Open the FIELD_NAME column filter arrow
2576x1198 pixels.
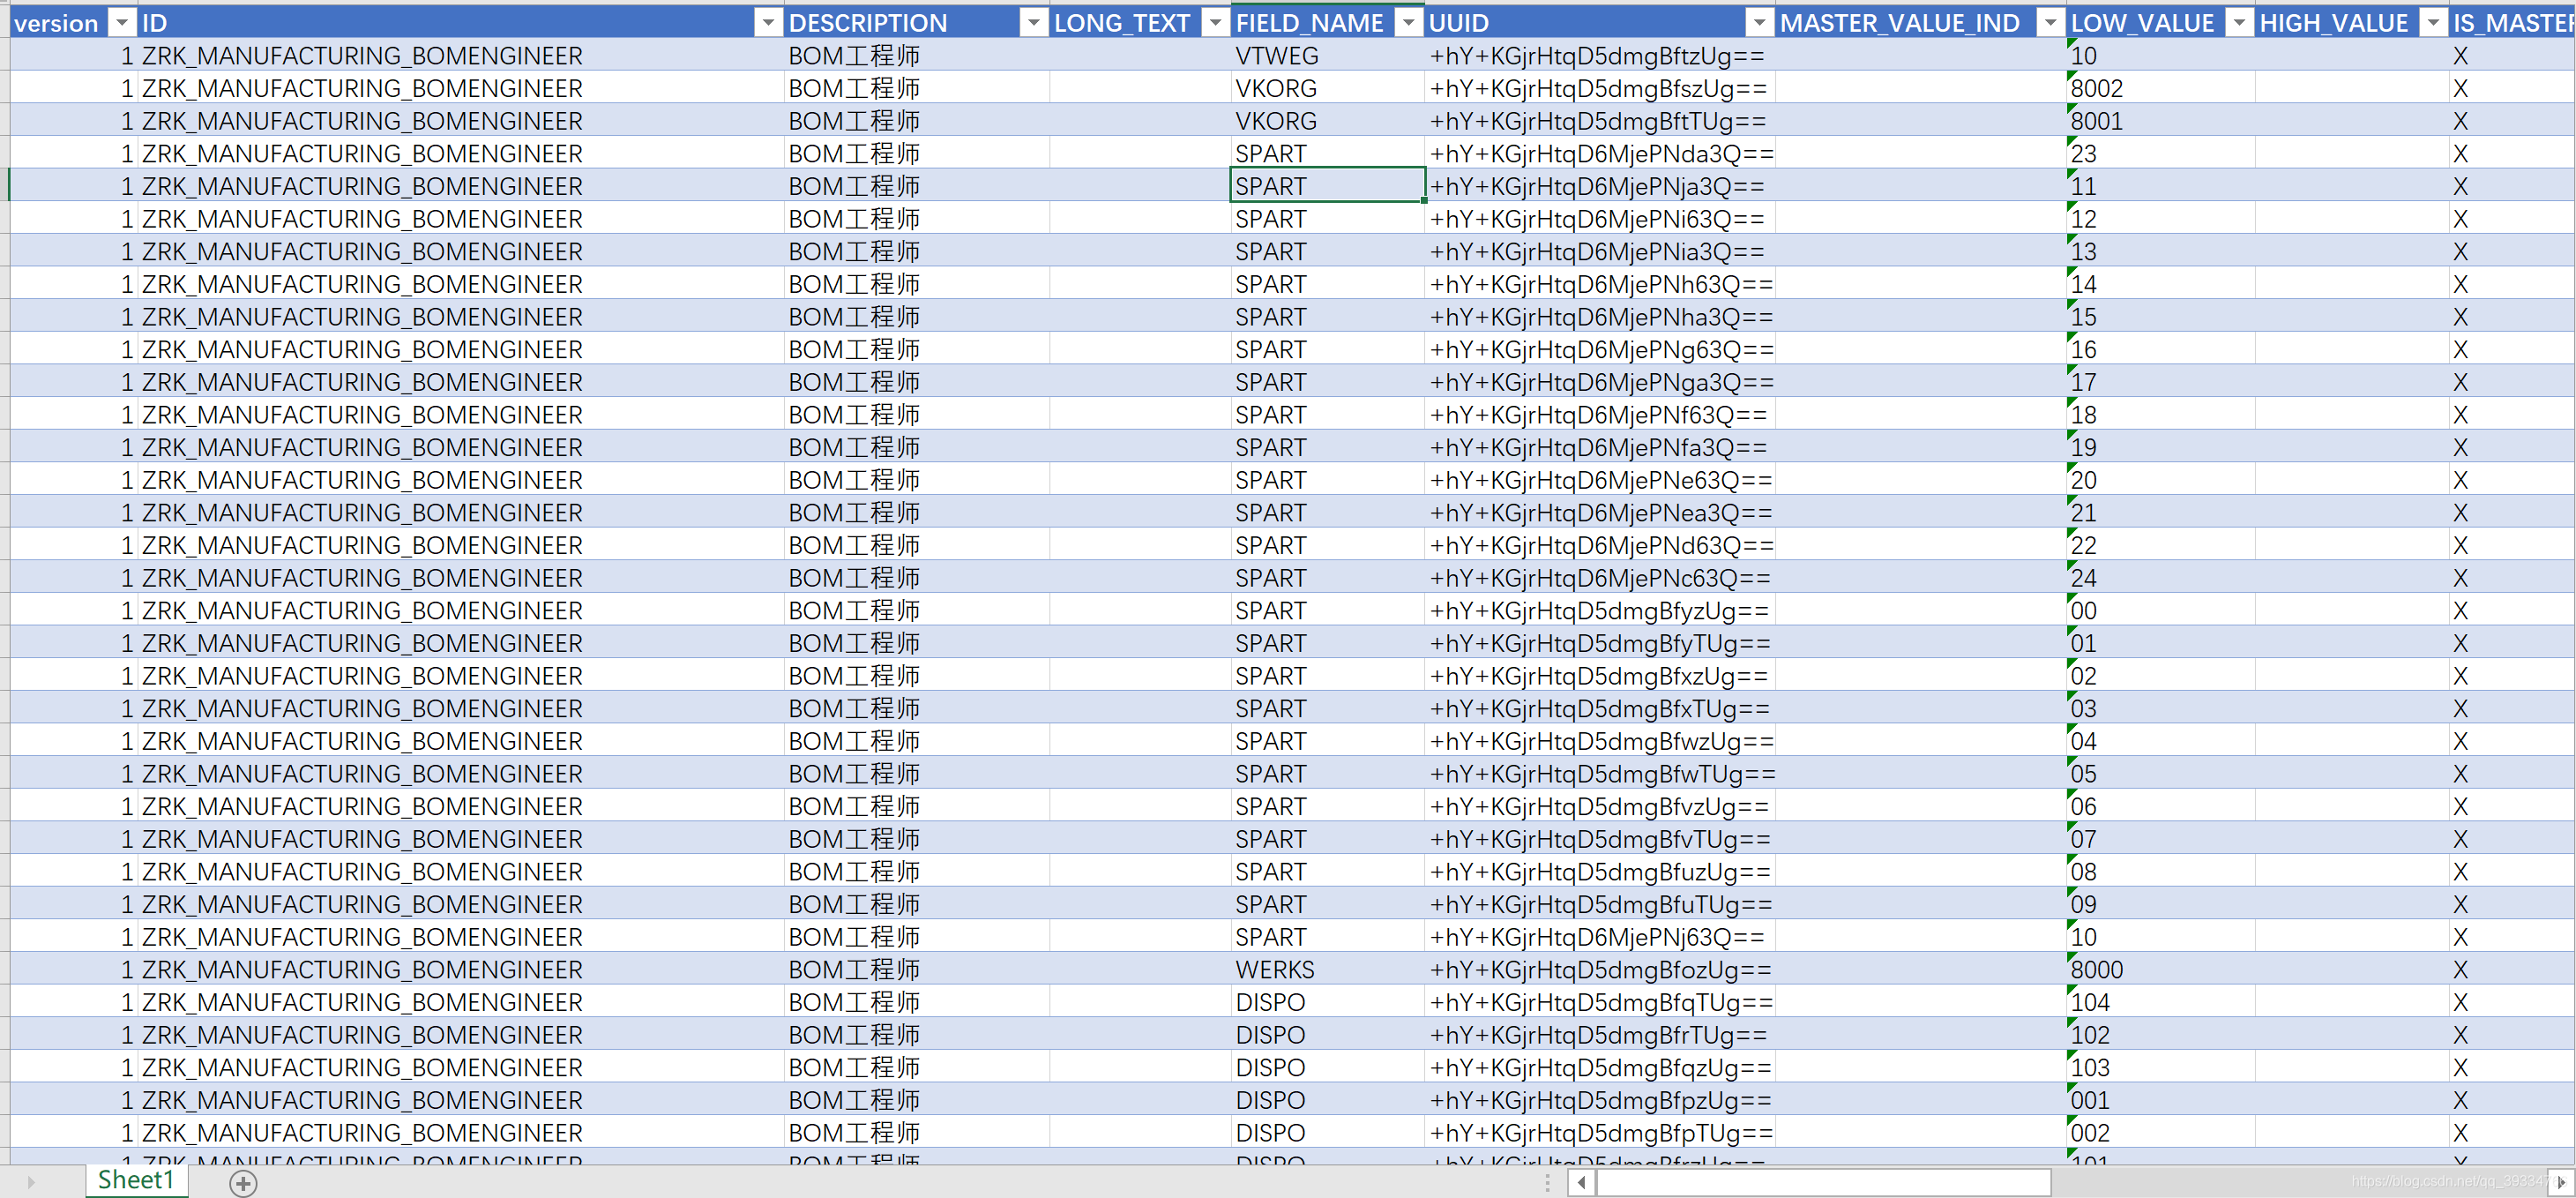coord(1408,23)
